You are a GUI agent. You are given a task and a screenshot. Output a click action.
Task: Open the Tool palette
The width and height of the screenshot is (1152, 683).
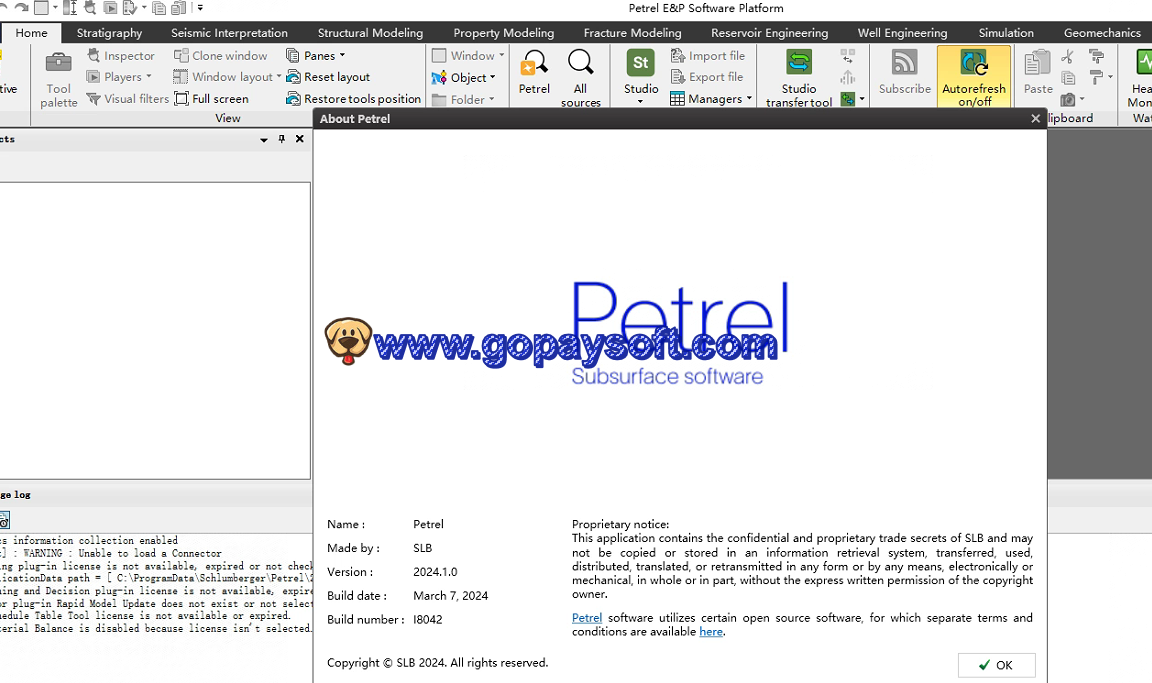pos(59,77)
